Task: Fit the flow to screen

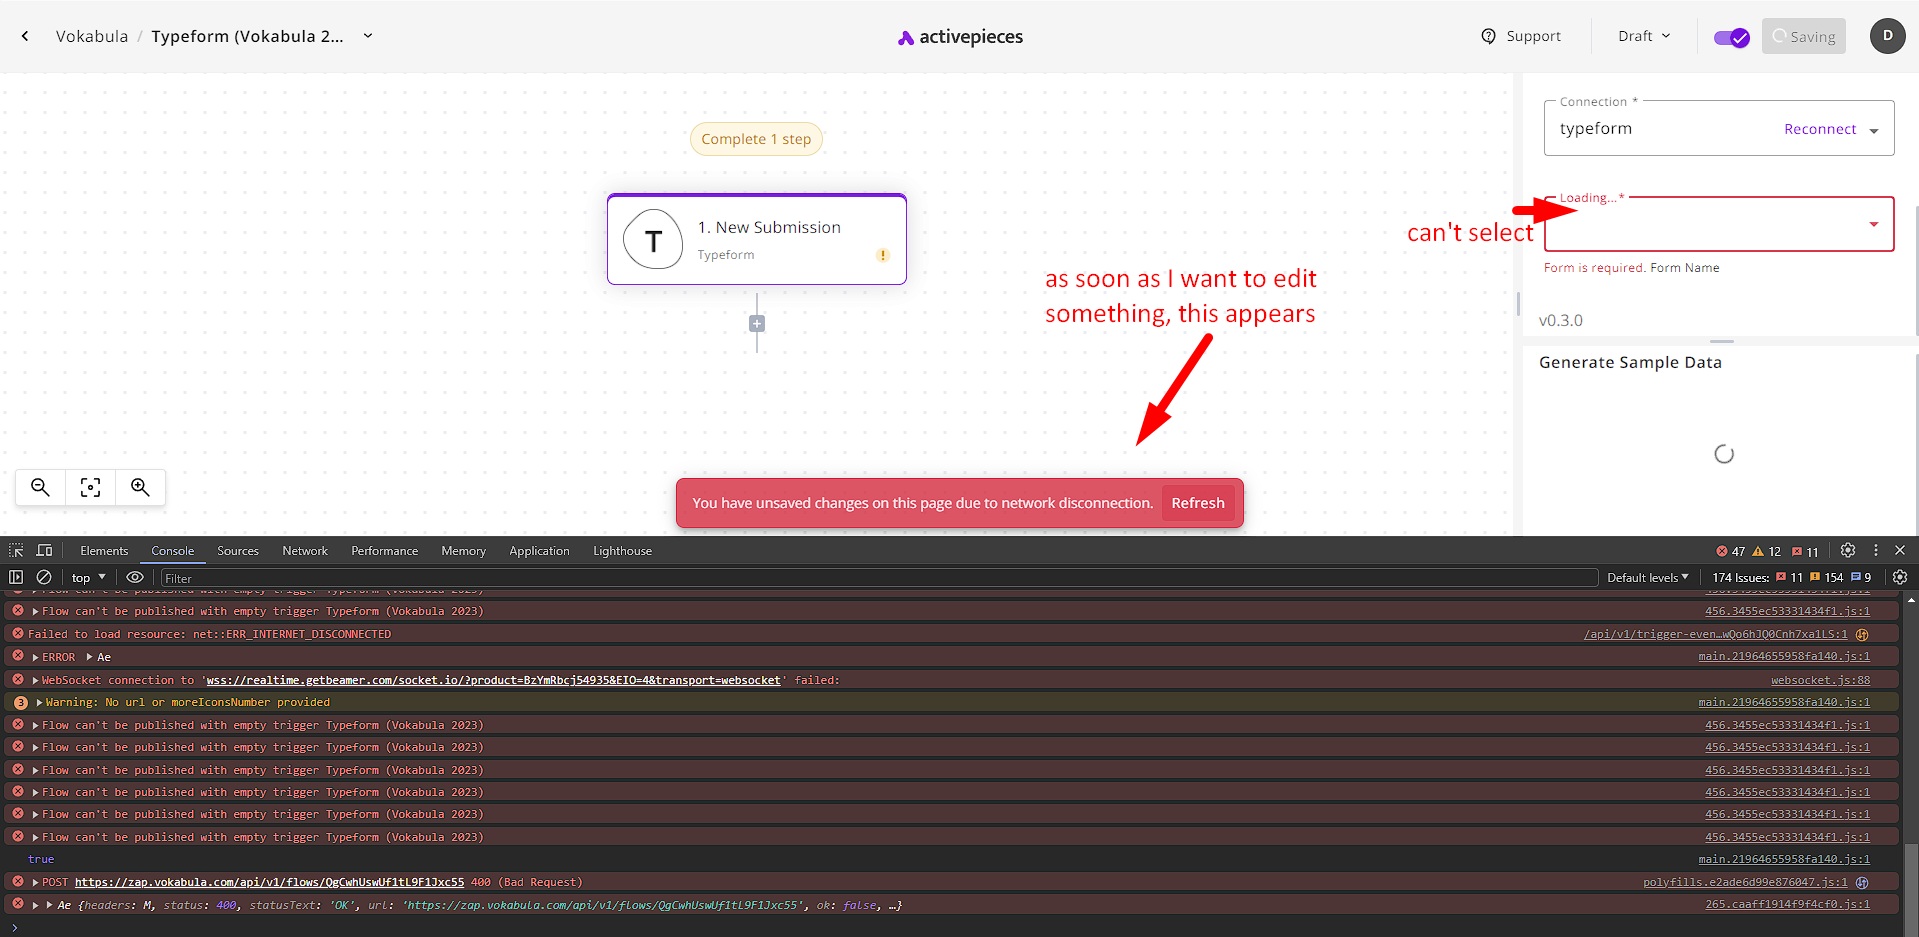Action: (x=91, y=487)
